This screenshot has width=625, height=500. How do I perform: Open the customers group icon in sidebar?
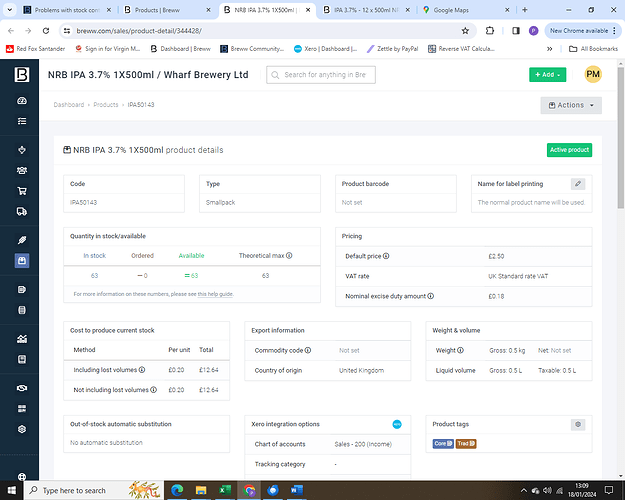coord(22,170)
